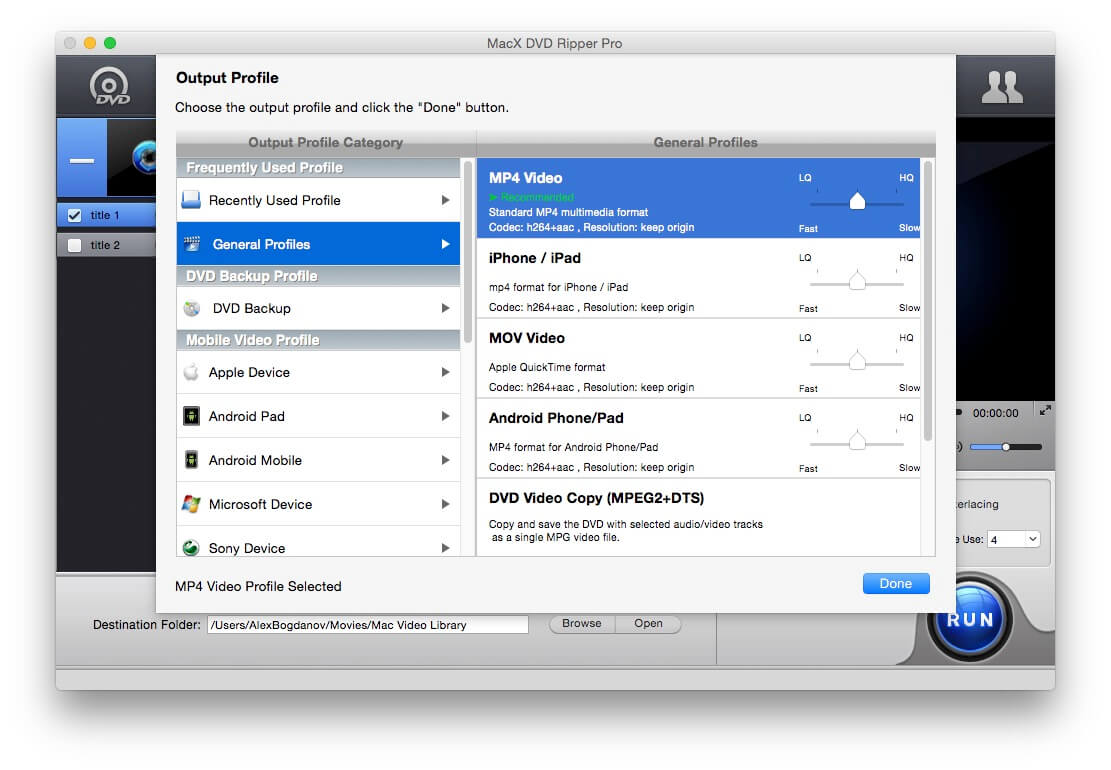Open the Recently Used Profile category

pyautogui.click(x=318, y=200)
